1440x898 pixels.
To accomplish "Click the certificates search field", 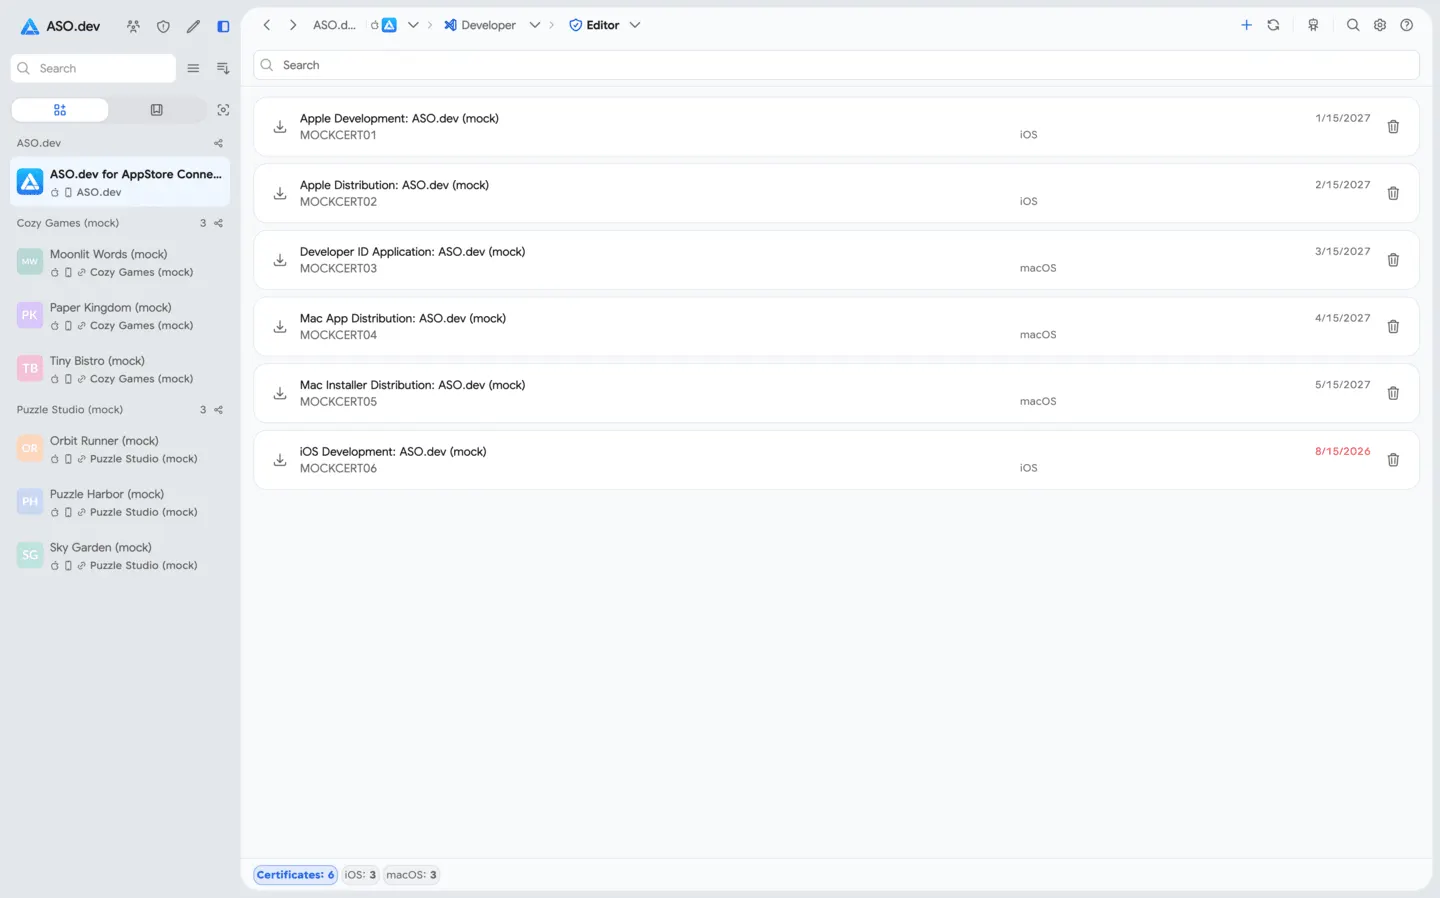I will [836, 65].
